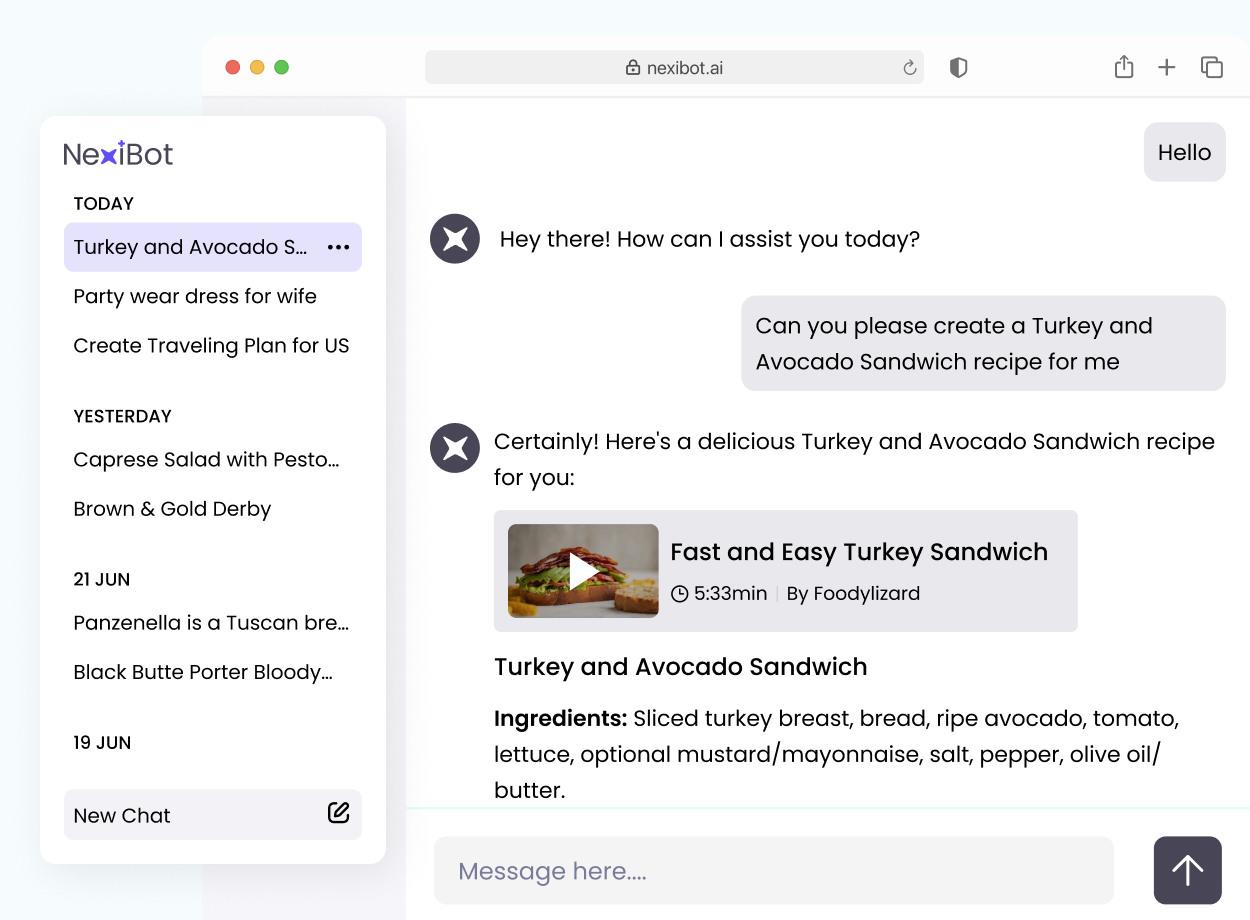Click the YESTERDAY section heading
The width and height of the screenshot is (1250, 920).
(x=122, y=416)
